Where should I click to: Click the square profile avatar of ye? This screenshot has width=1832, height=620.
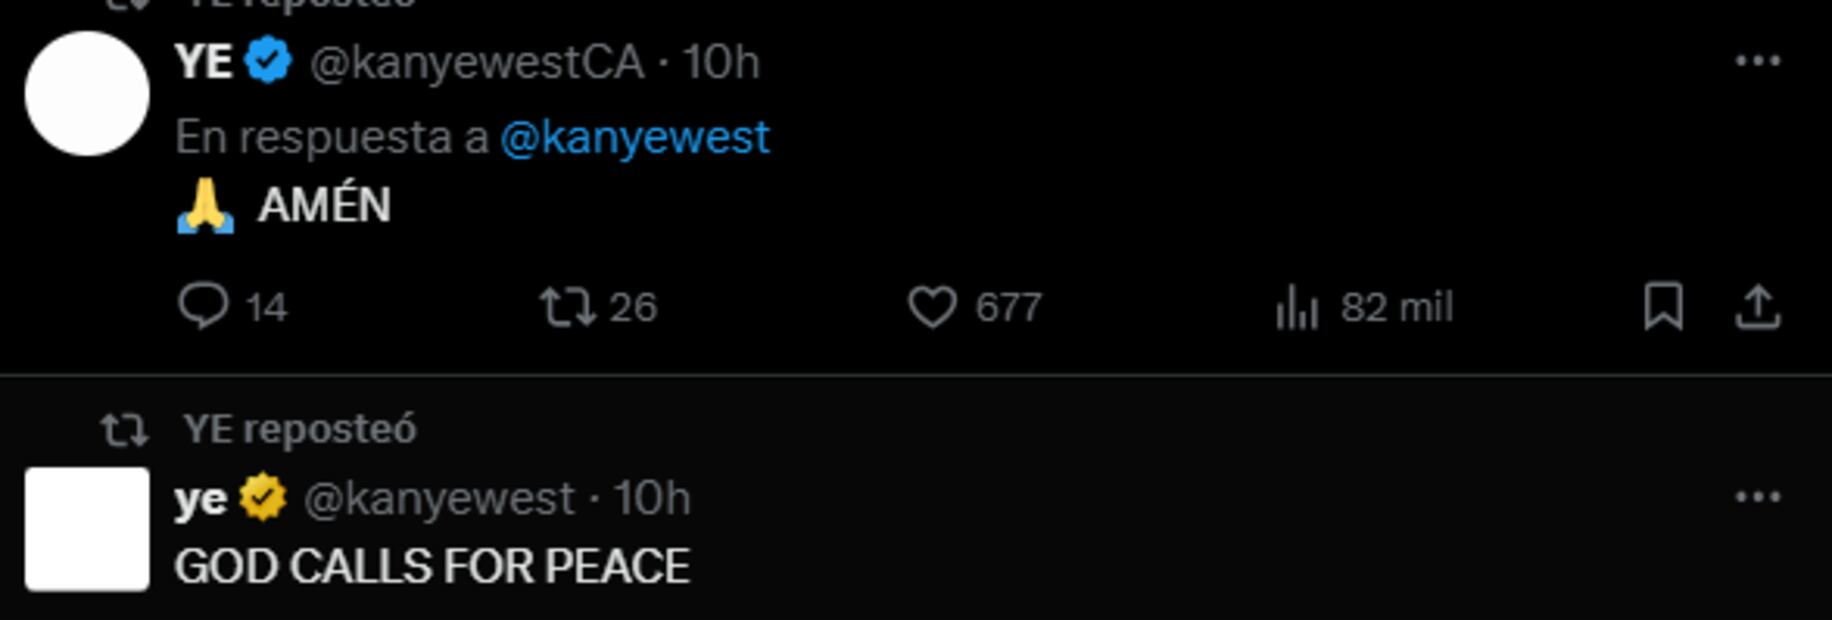[x=87, y=529]
